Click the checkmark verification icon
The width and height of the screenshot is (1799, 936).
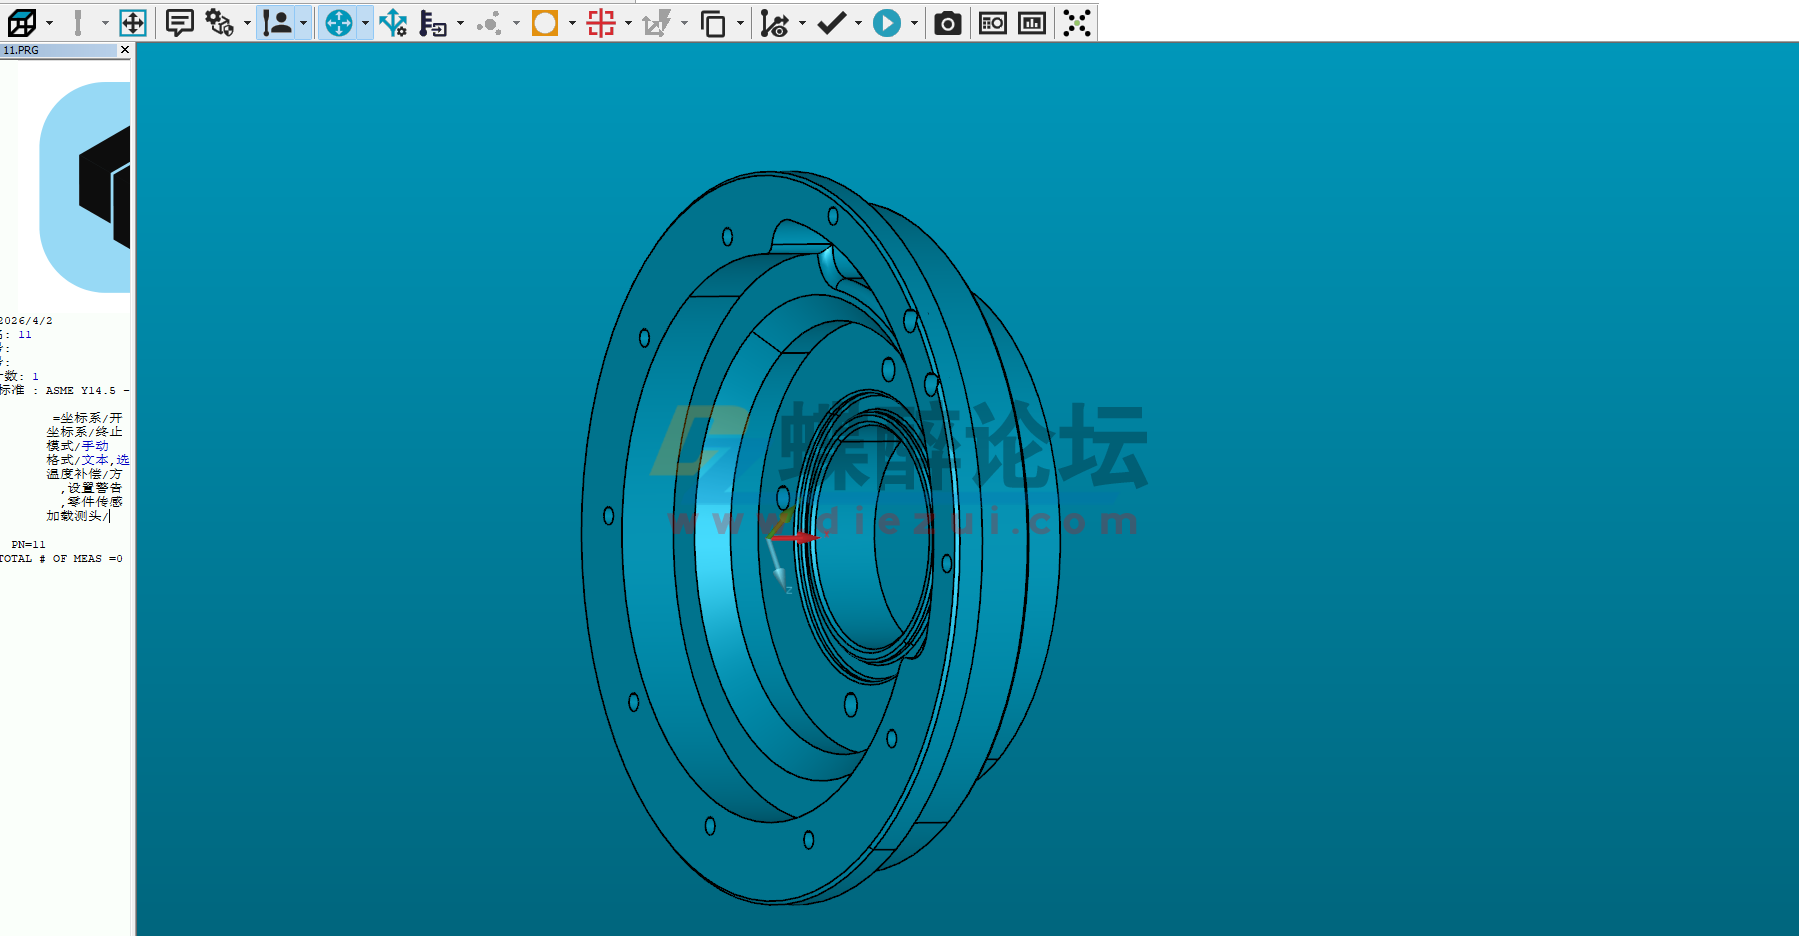pyautogui.click(x=832, y=22)
